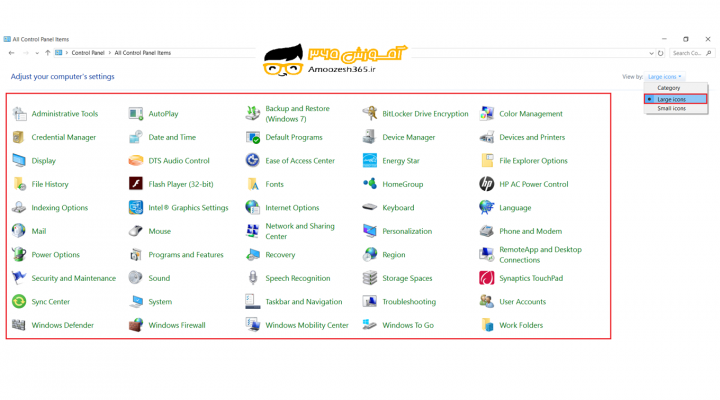Open the Programs and Features link
The height and width of the screenshot is (400, 720).
pos(186,254)
